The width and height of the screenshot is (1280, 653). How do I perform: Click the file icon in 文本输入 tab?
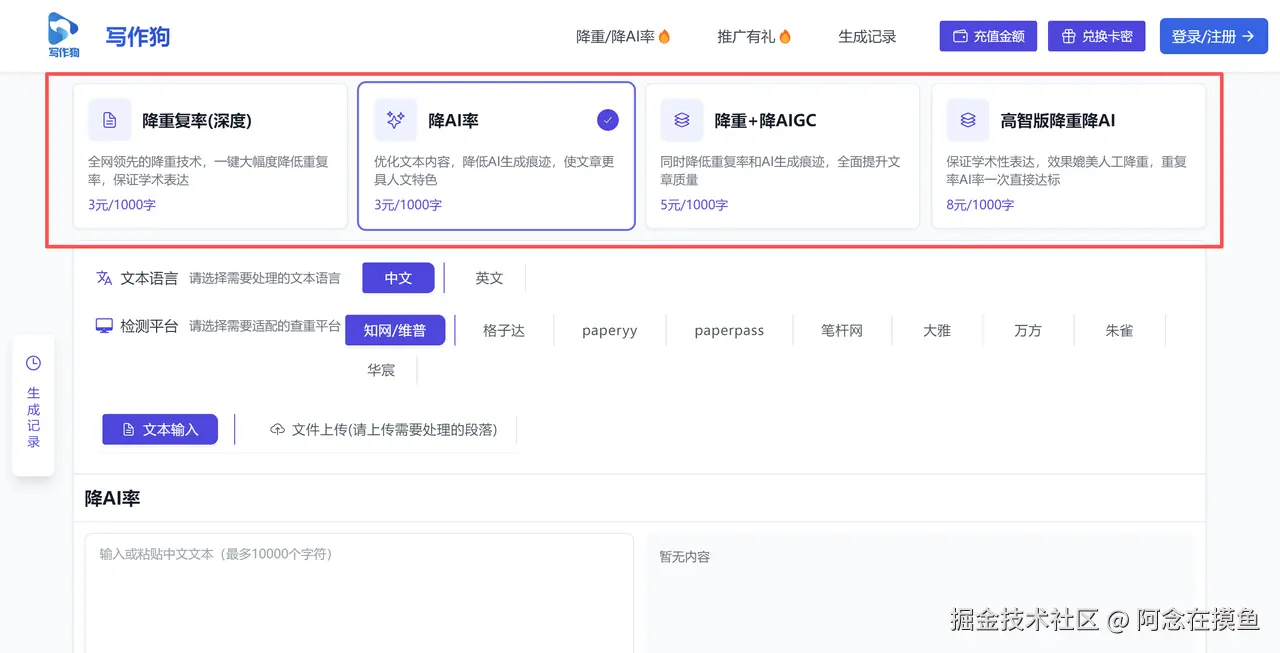coord(128,429)
